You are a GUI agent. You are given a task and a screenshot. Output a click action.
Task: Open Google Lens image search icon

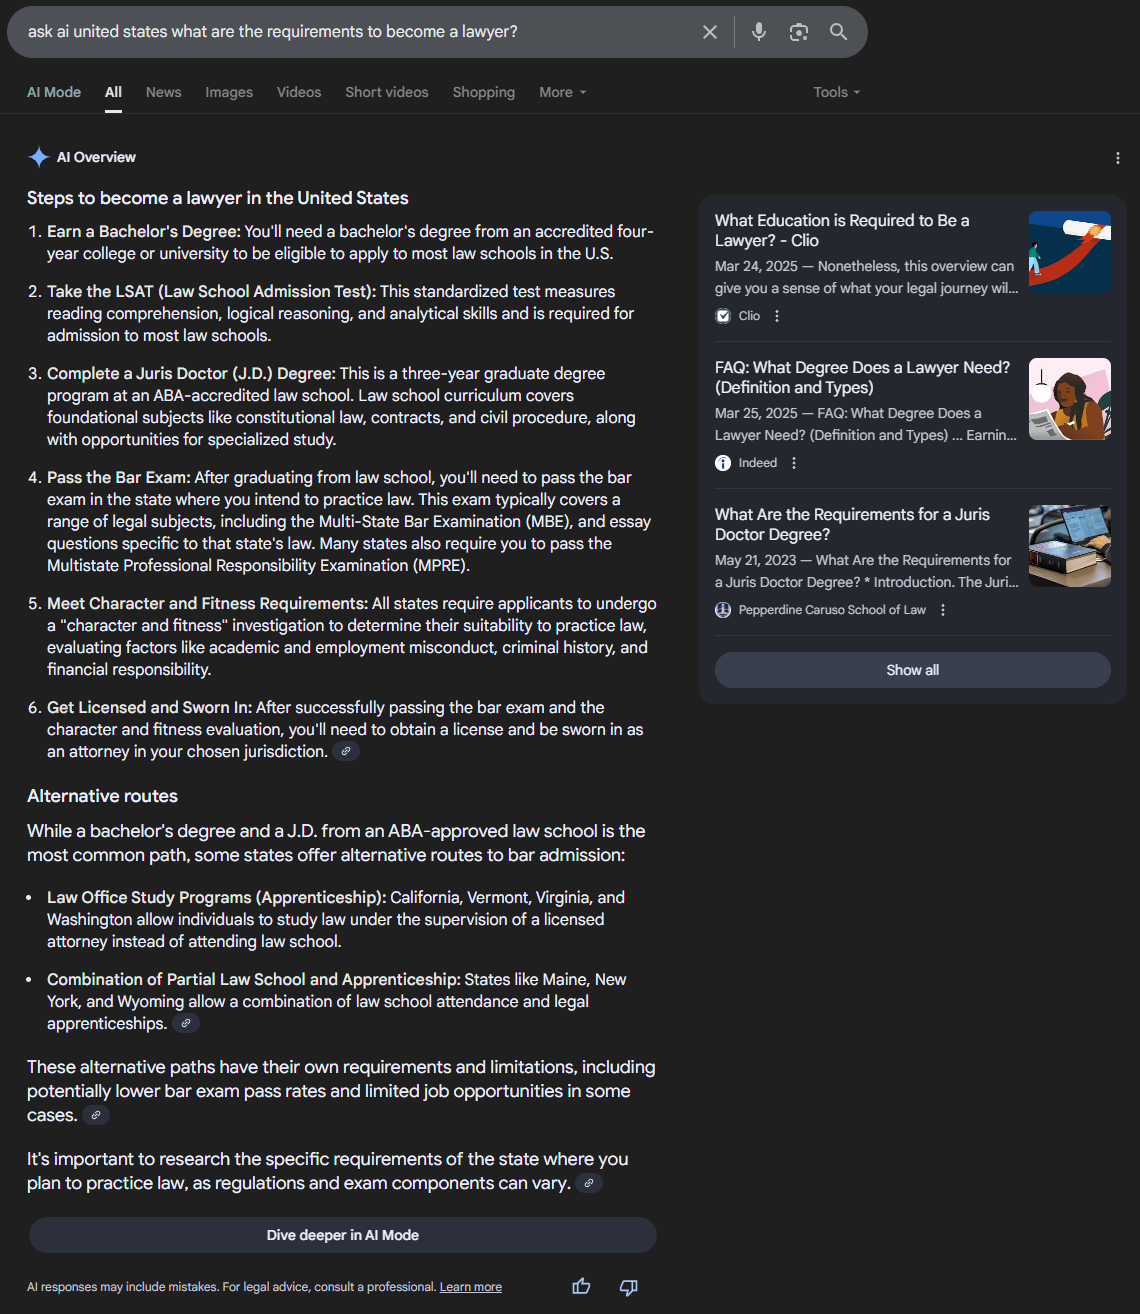(798, 32)
